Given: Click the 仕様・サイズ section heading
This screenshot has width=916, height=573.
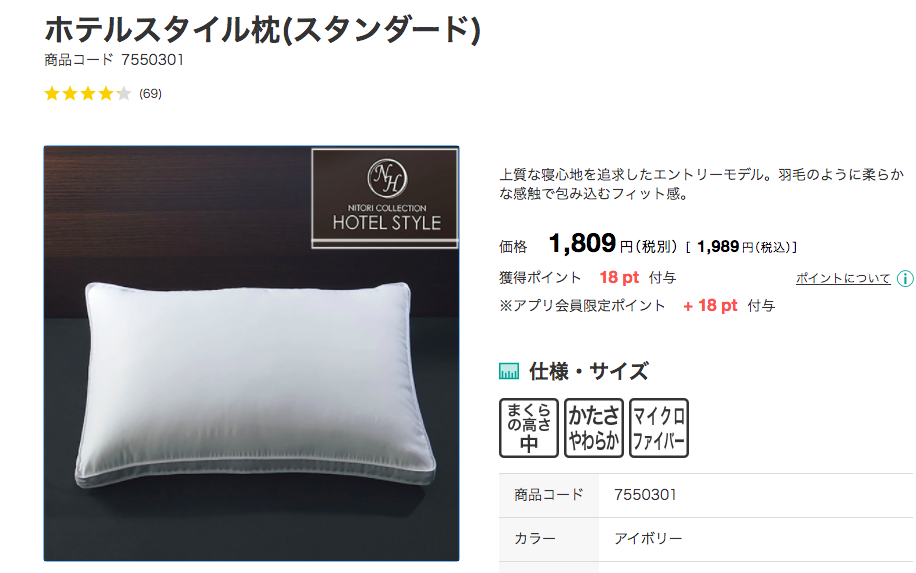Looking at the screenshot, I should coord(589,371).
